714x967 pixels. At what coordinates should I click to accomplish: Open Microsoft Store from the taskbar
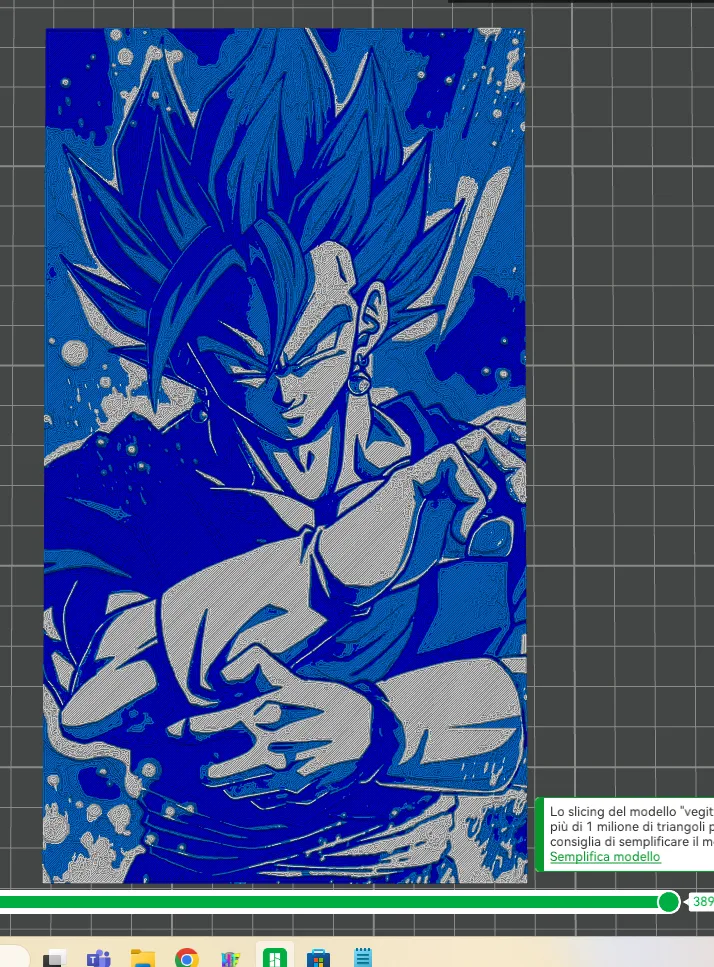click(x=319, y=959)
